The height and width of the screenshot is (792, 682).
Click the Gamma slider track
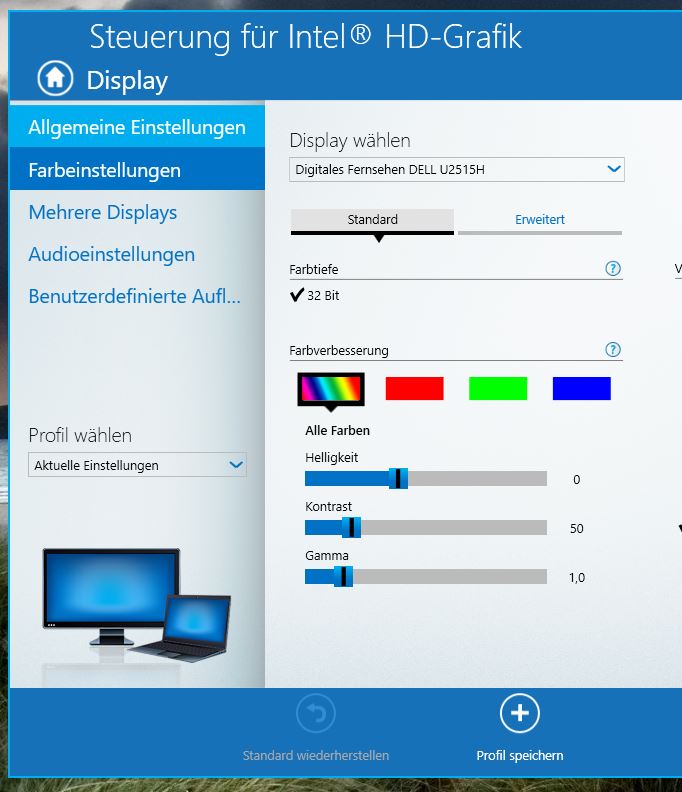[450, 577]
